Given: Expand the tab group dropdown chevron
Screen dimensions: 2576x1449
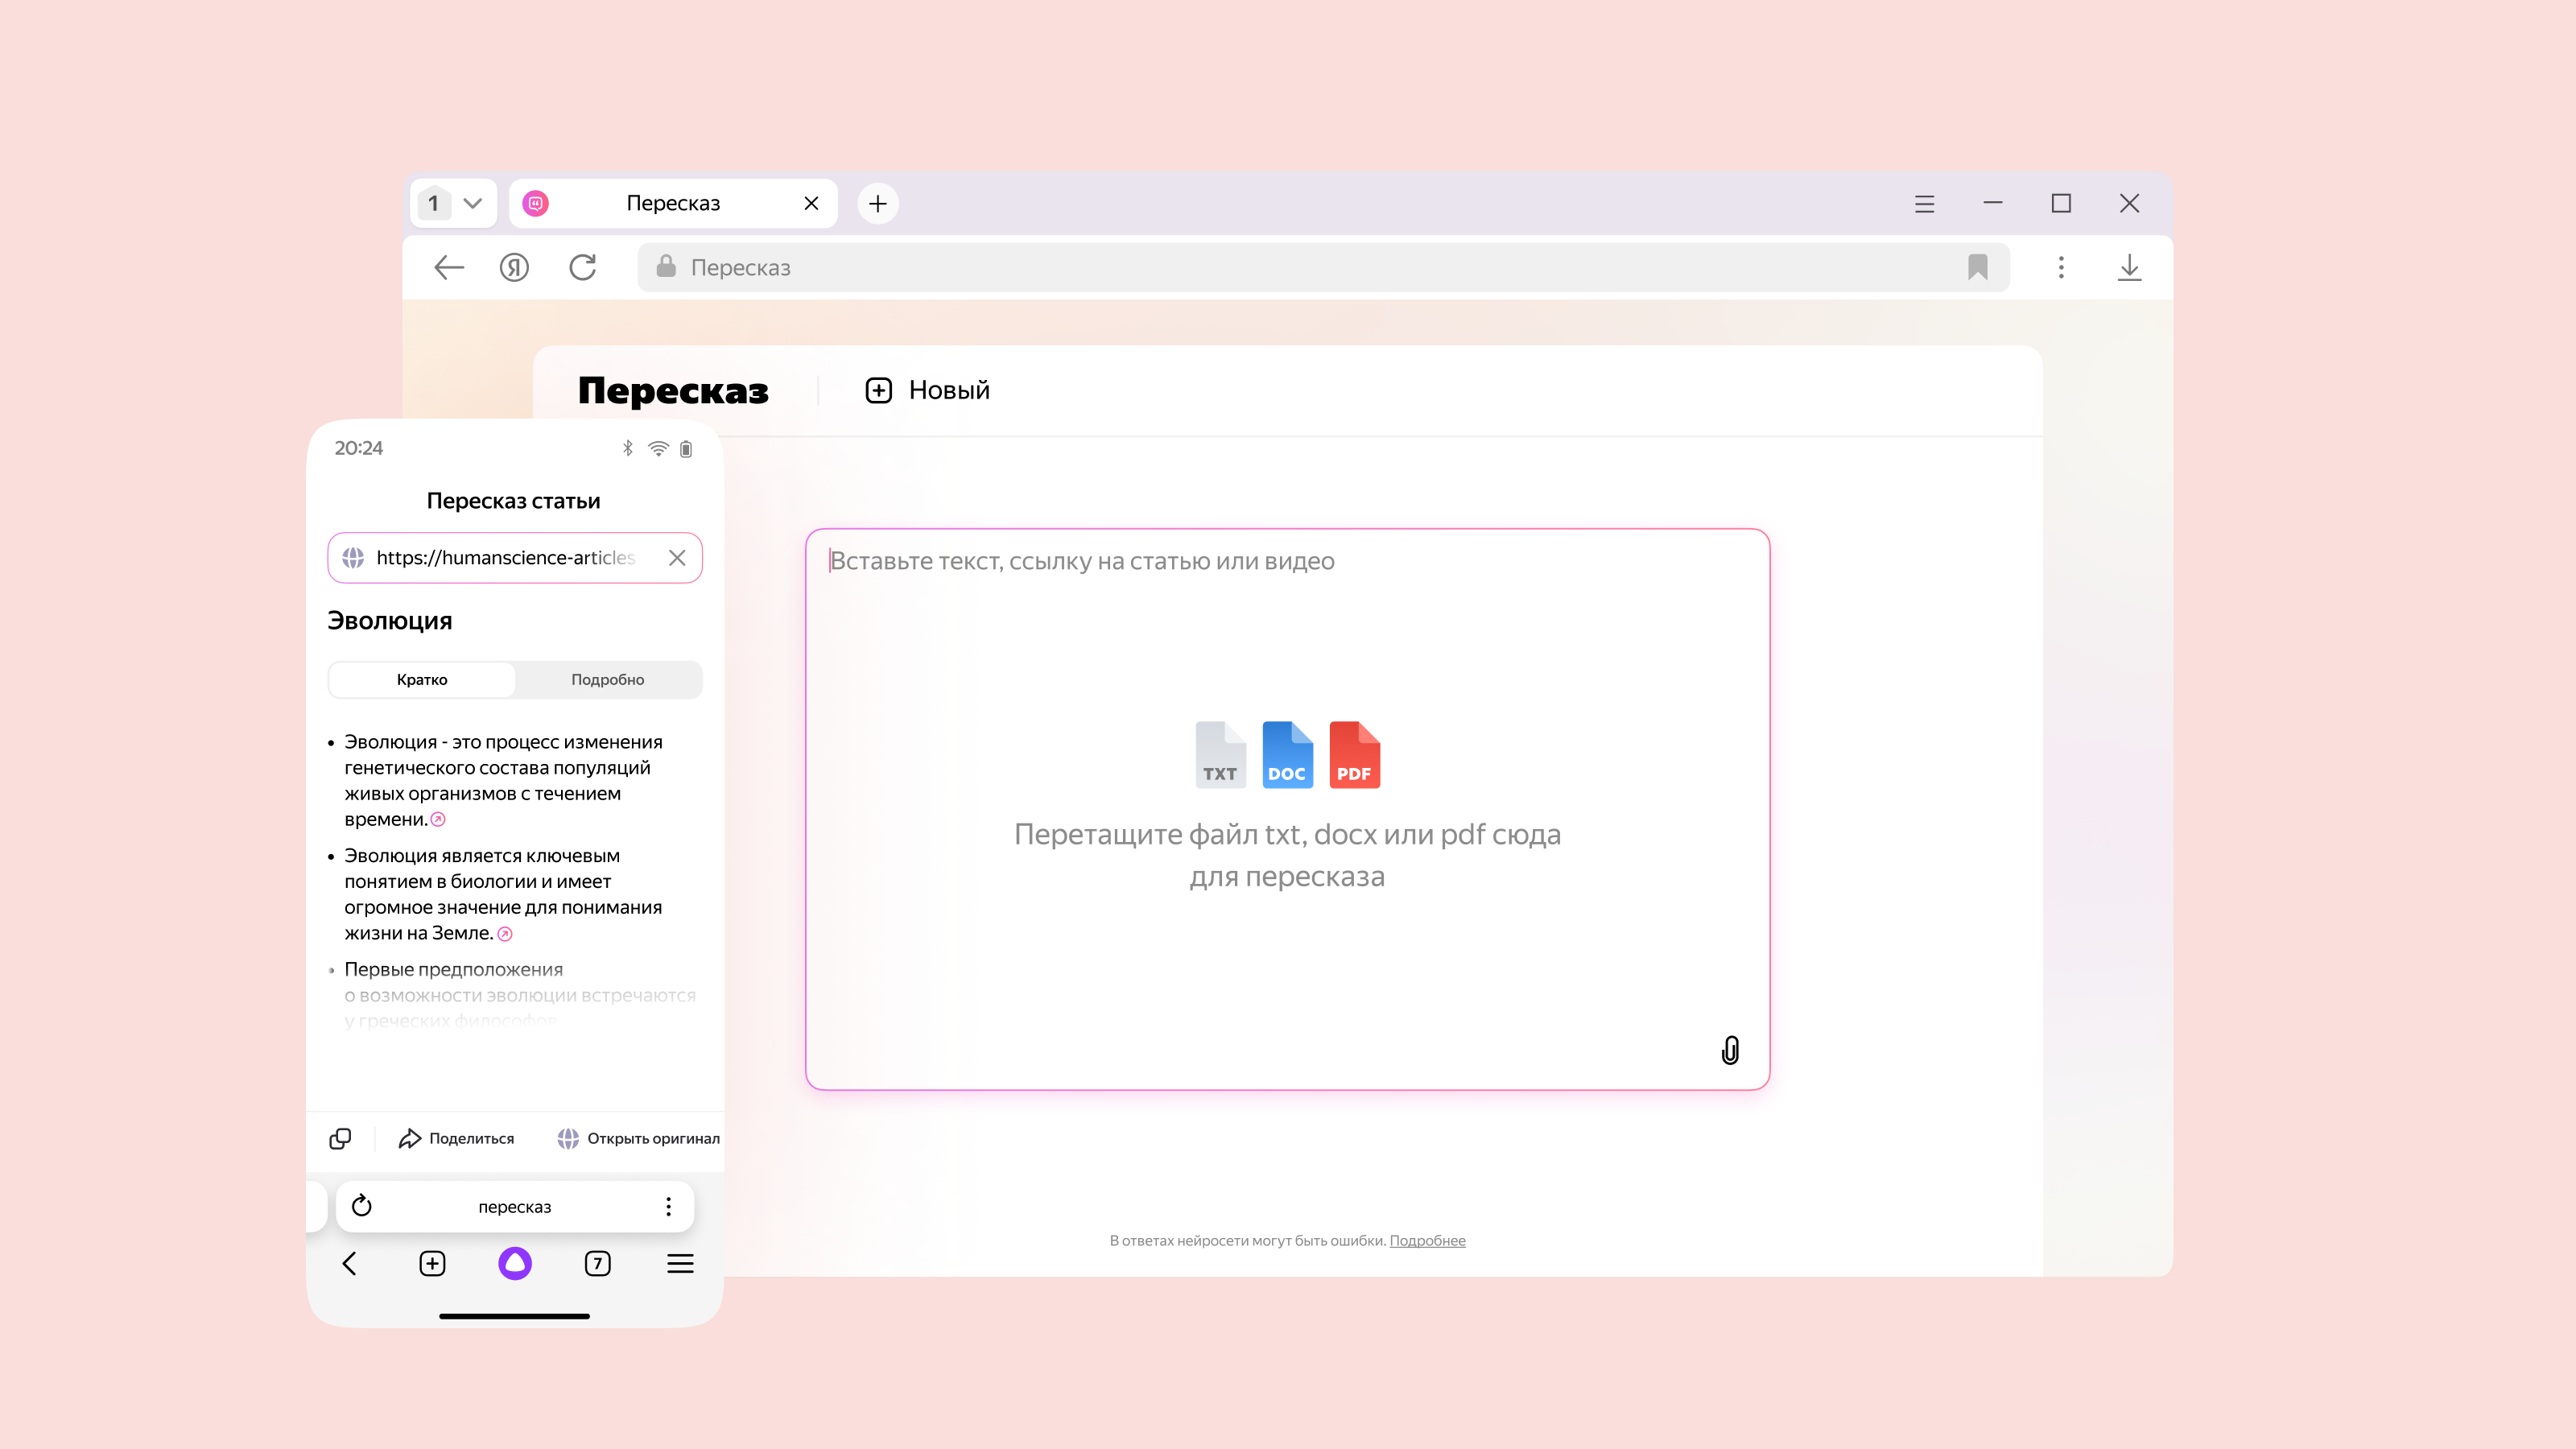Looking at the screenshot, I should pos(473,203).
